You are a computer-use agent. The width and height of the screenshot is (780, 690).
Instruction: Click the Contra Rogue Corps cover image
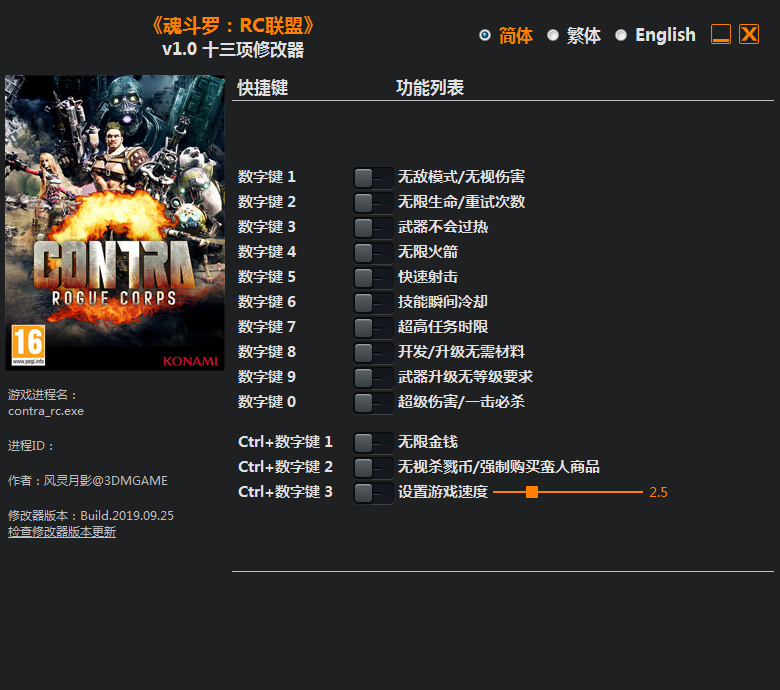(115, 222)
